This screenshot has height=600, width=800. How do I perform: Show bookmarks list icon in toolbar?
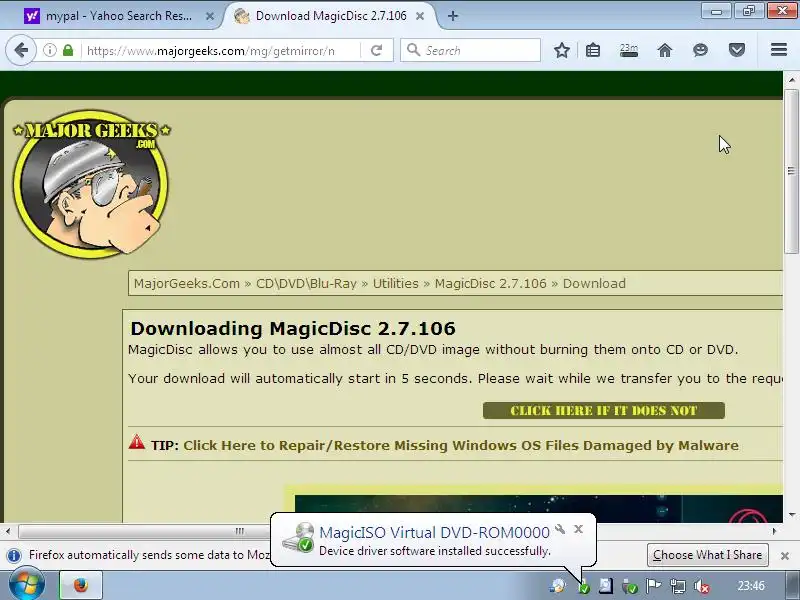pyautogui.click(x=593, y=51)
